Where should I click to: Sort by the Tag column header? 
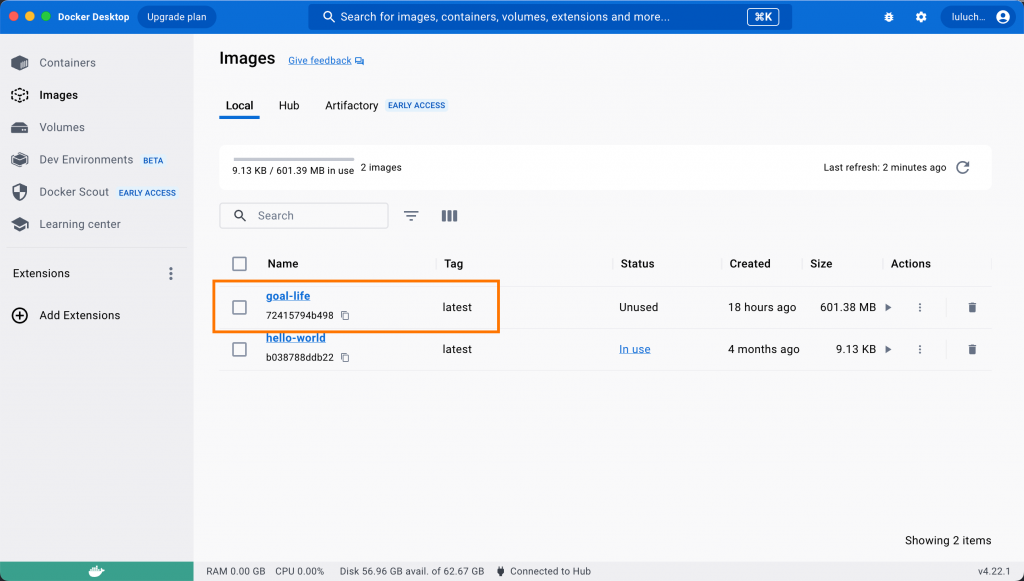coord(453,264)
